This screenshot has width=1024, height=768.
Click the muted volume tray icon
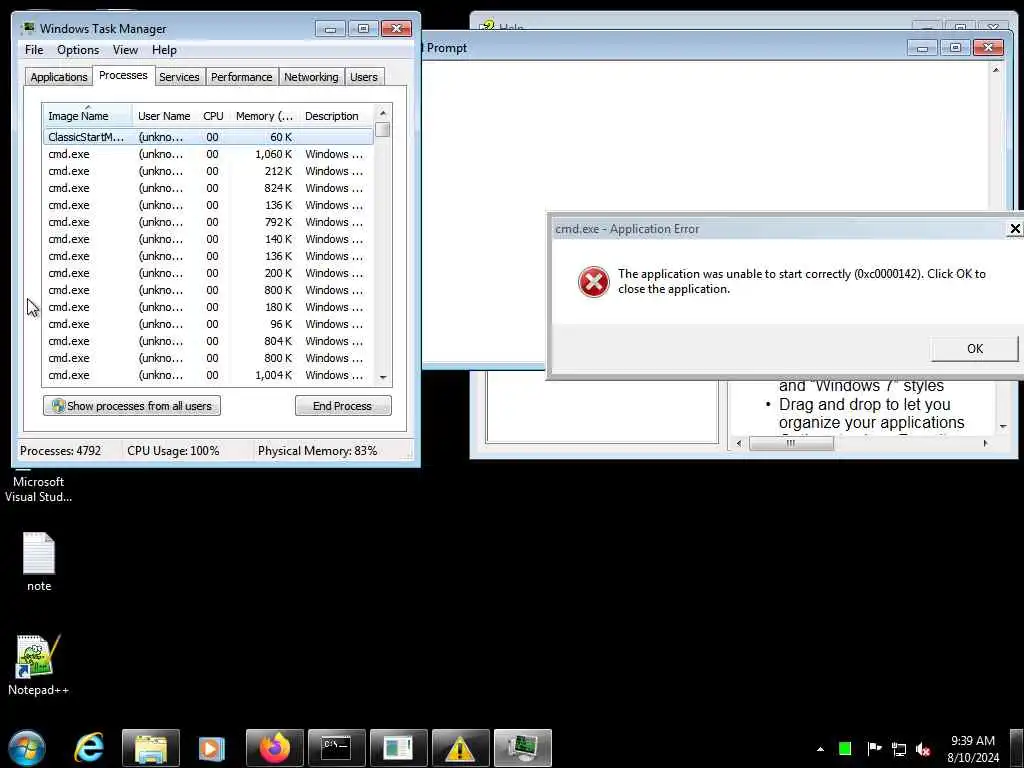923,749
